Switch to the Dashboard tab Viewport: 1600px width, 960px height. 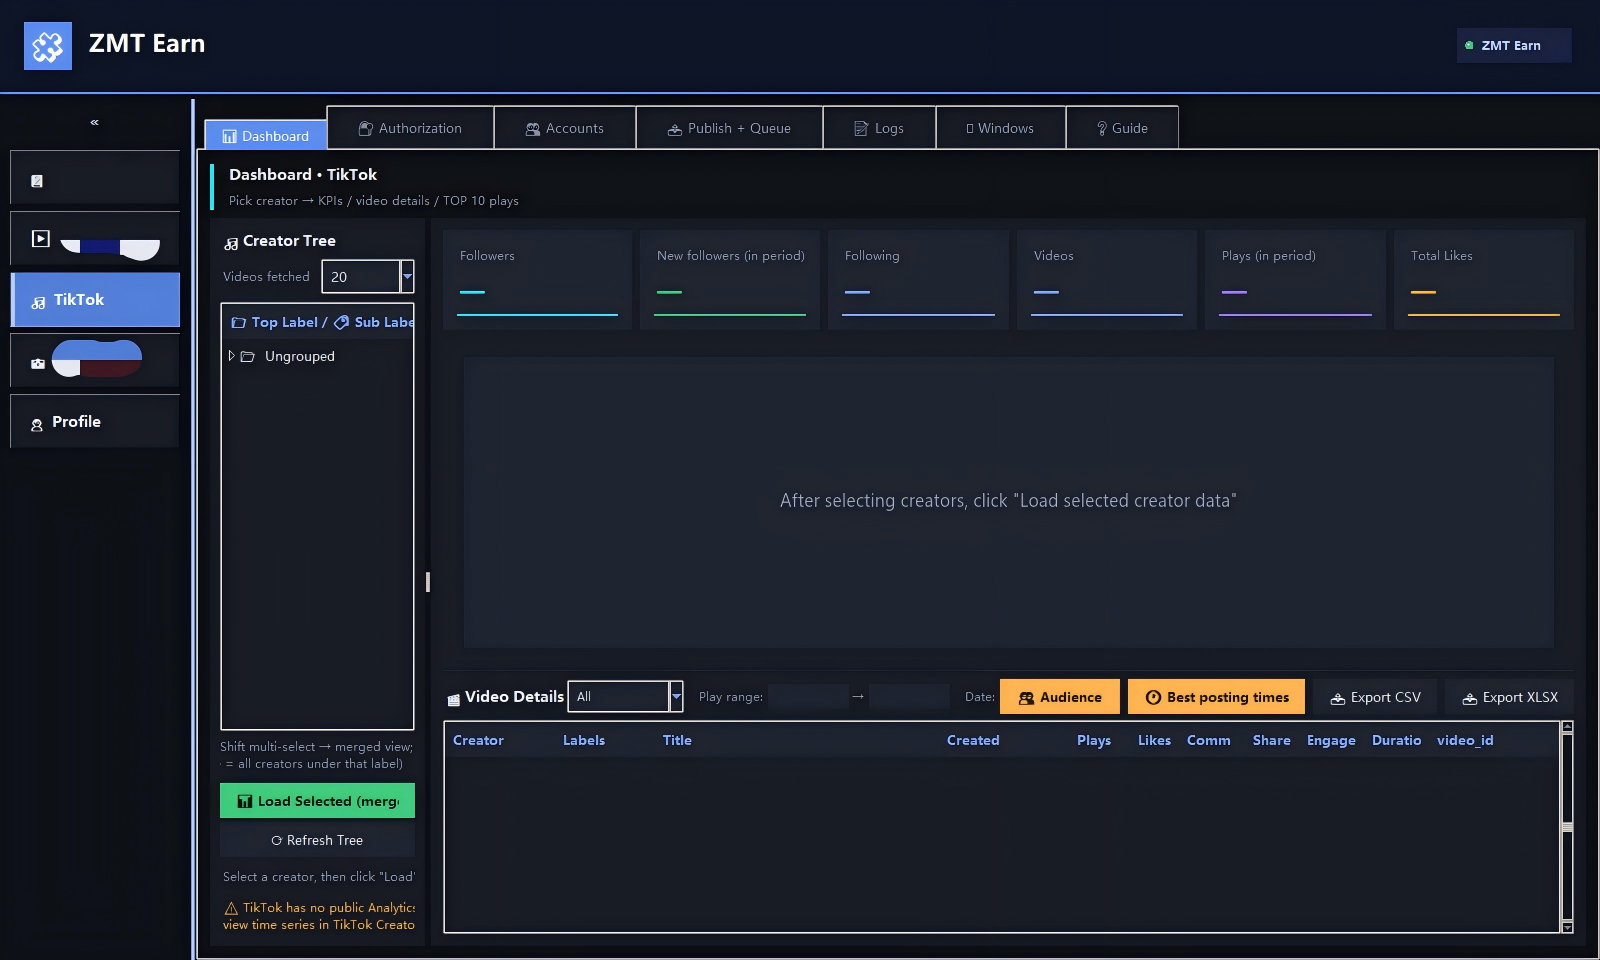tap(266, 135)
